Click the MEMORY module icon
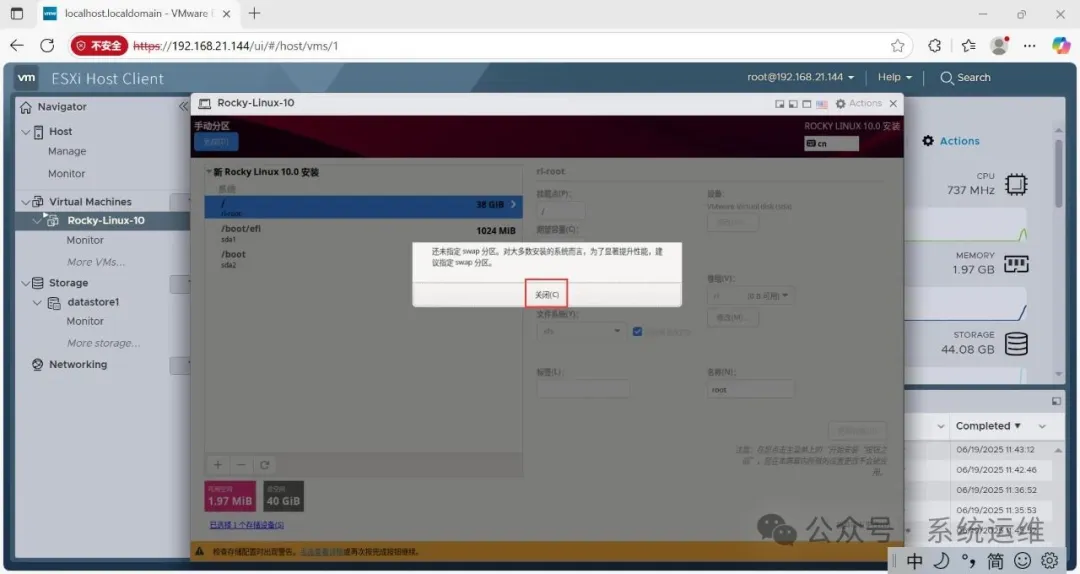The height and width of the screenshot is (574, 1080). pyautogui.click(x=1016, y=264)
